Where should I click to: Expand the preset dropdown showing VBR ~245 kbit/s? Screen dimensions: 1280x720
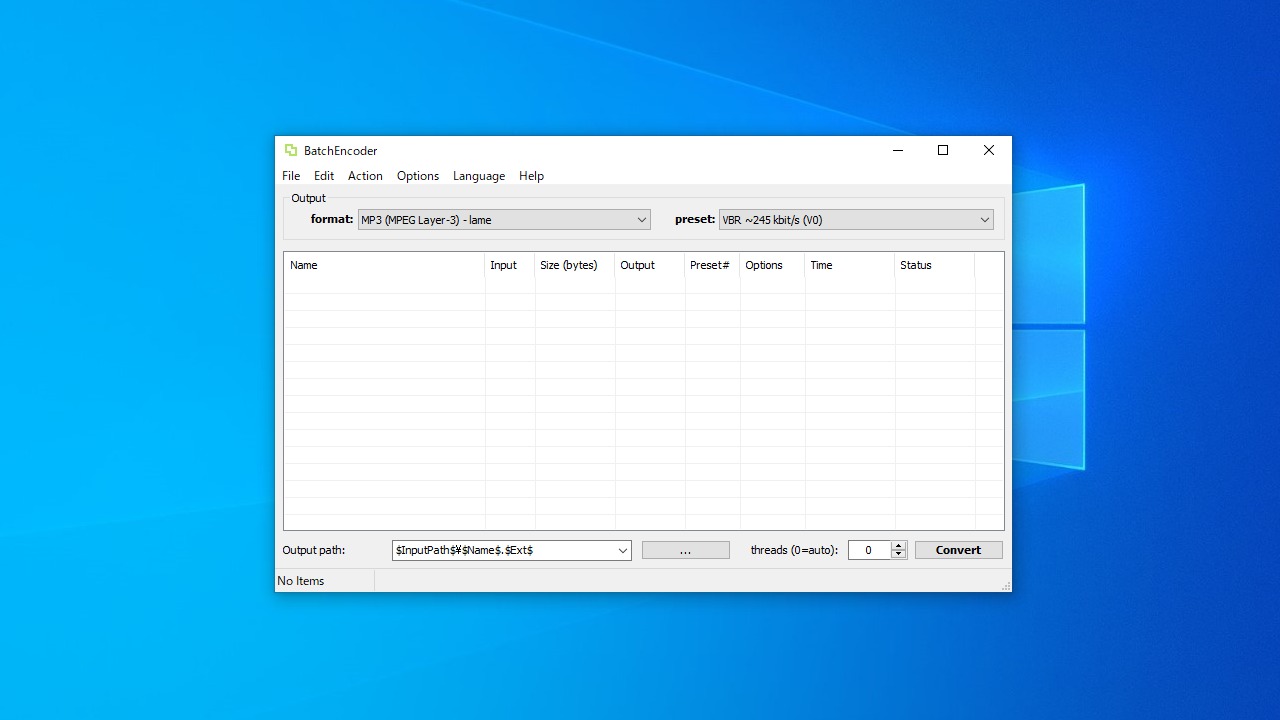[856, 220]
